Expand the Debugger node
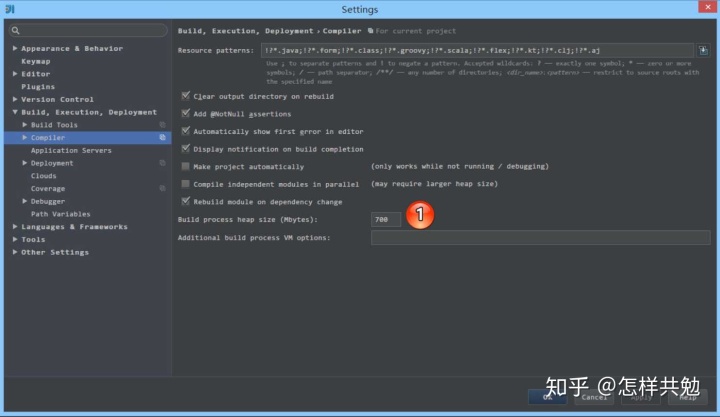 (24, 201)
